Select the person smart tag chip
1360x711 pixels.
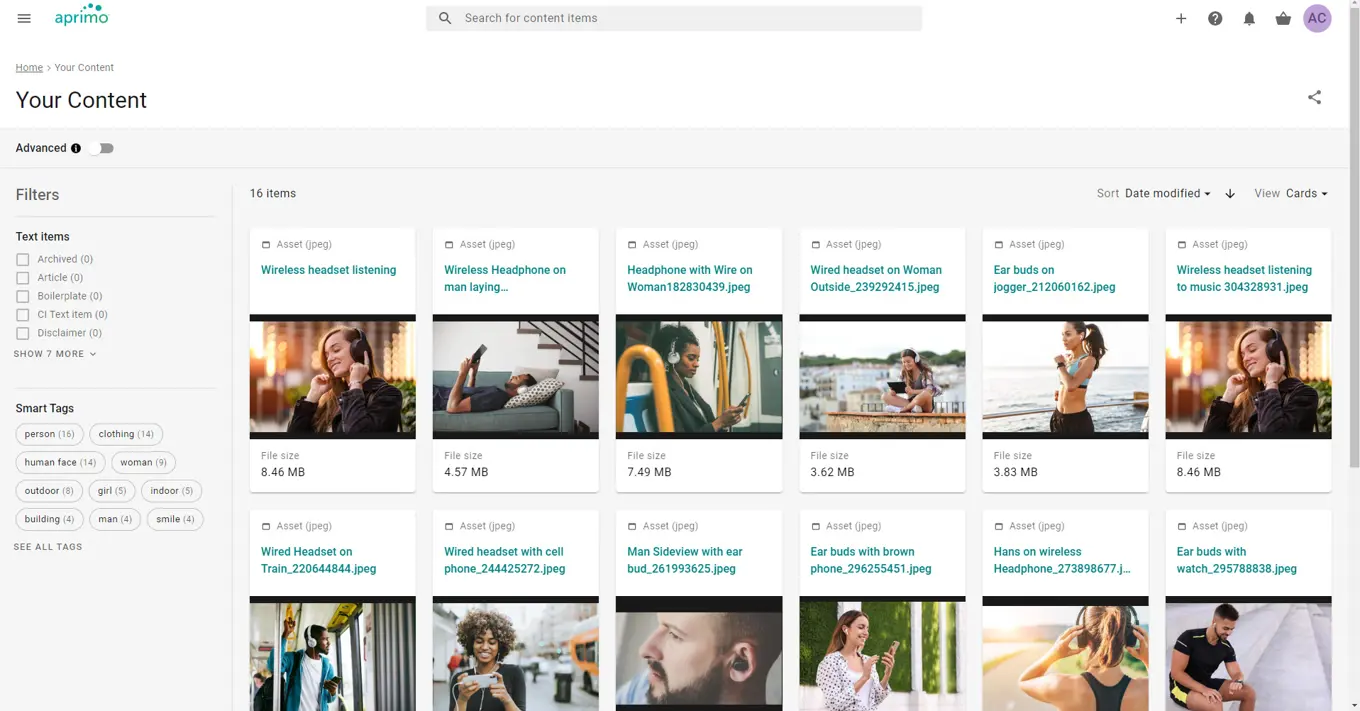48,433
